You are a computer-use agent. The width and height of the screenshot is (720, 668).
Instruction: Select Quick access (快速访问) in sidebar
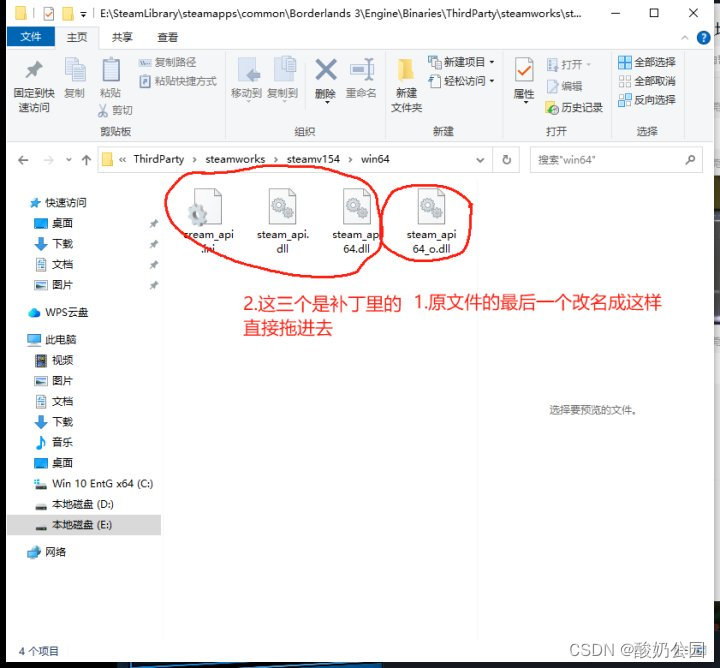[x=58, y=202]
